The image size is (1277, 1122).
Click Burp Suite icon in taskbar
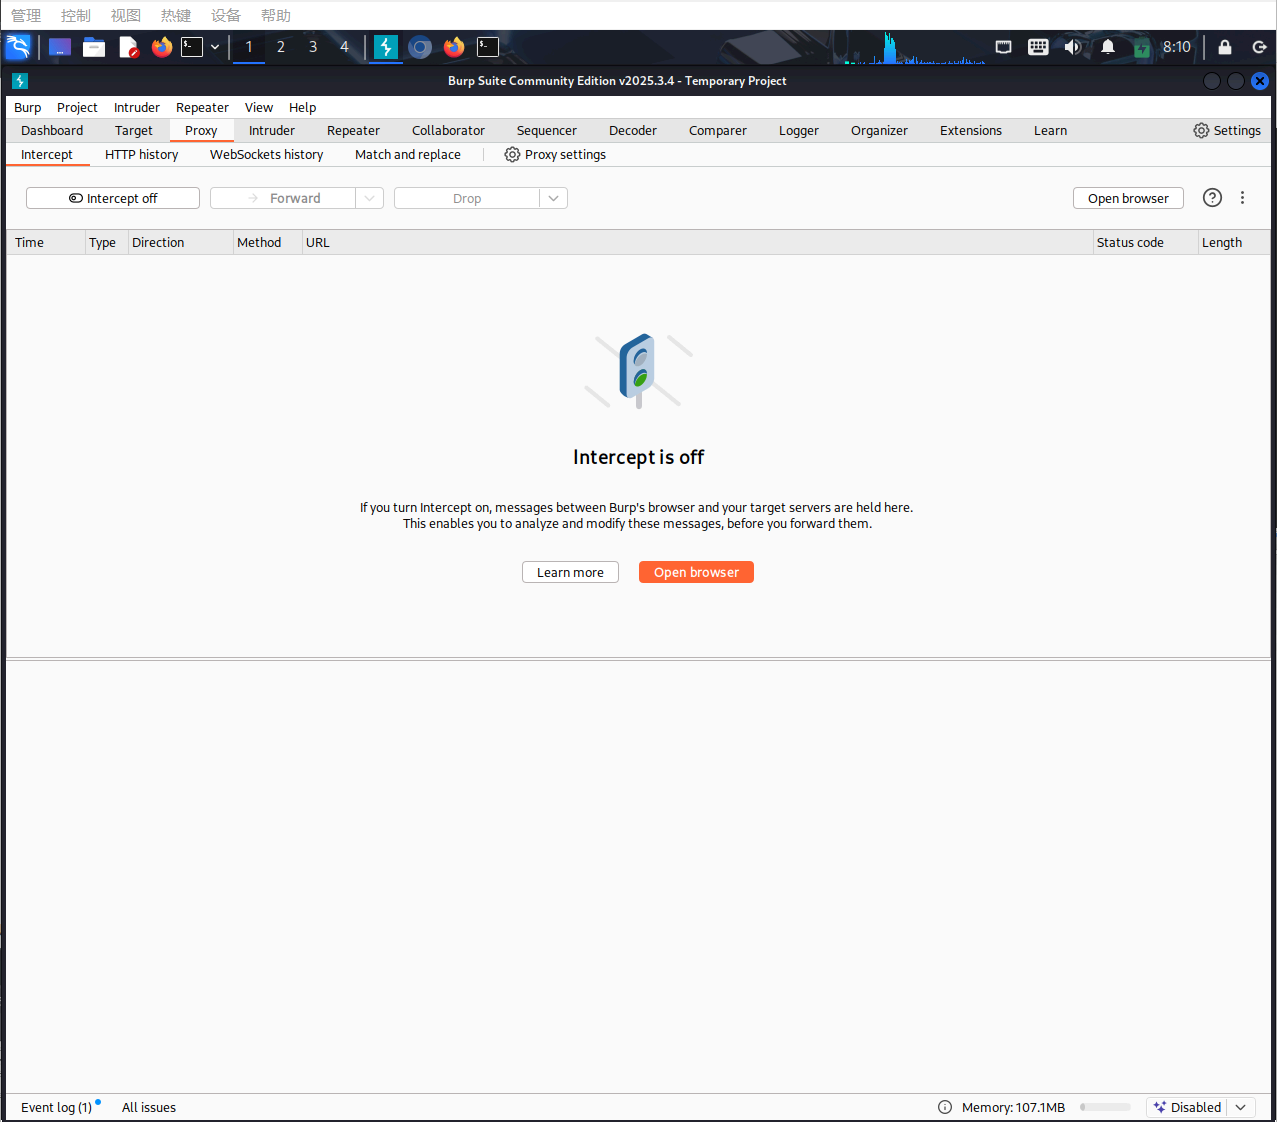click(x=386, y=47)
